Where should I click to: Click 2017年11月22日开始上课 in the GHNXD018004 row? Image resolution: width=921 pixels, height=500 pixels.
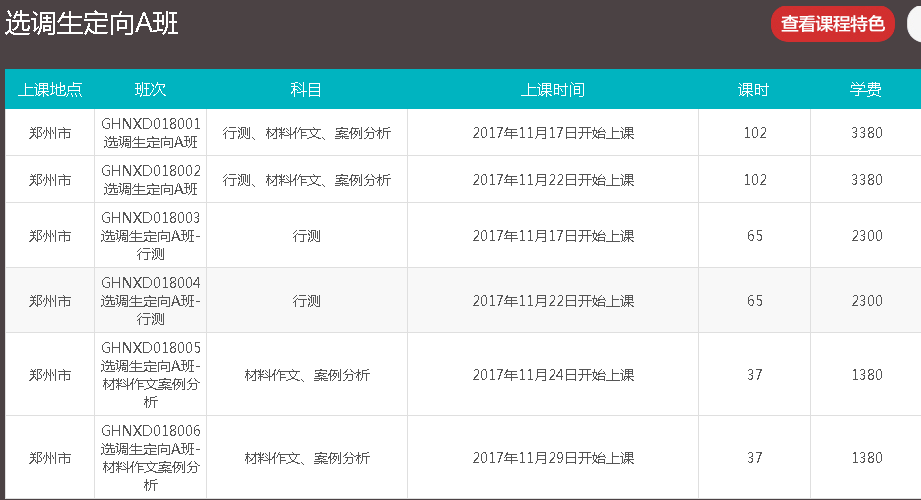click(x=553, y=301)
